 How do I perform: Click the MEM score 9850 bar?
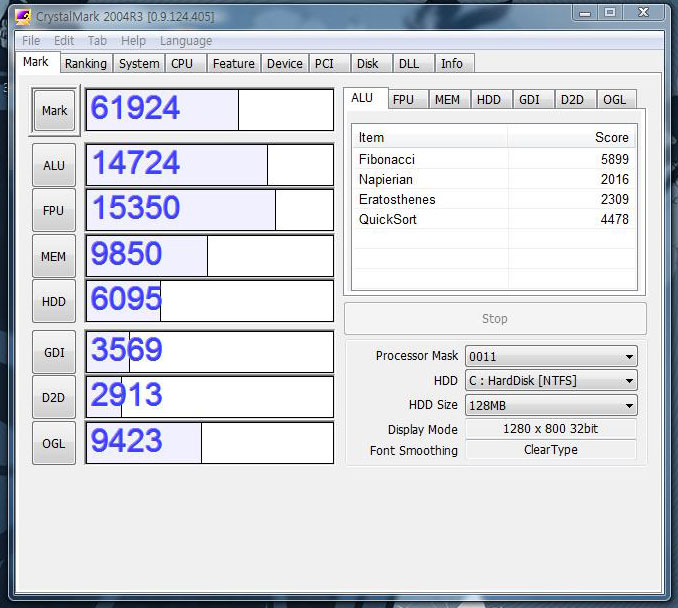click(x=210, y=256)
